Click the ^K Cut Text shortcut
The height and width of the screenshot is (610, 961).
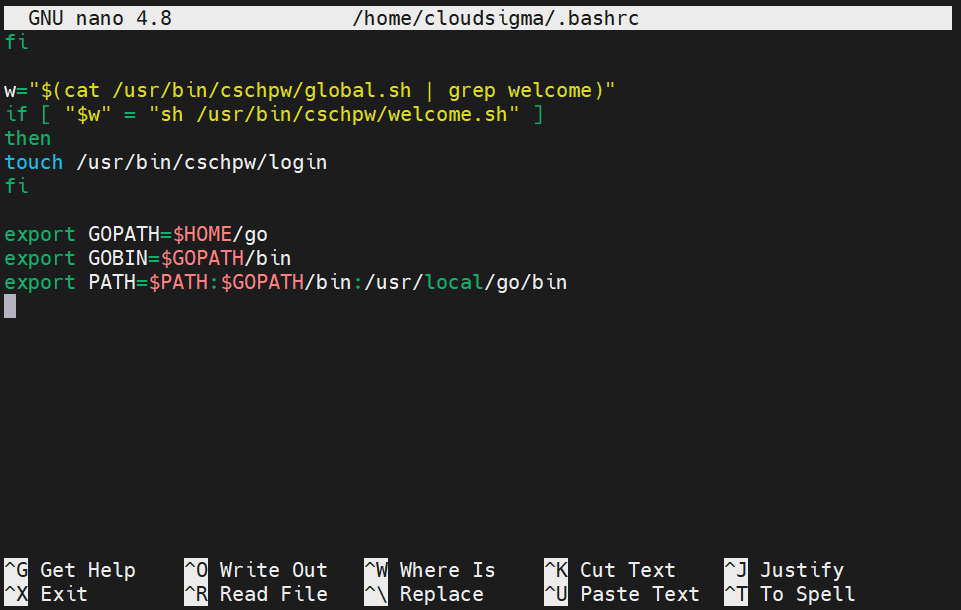pos(610,570)
